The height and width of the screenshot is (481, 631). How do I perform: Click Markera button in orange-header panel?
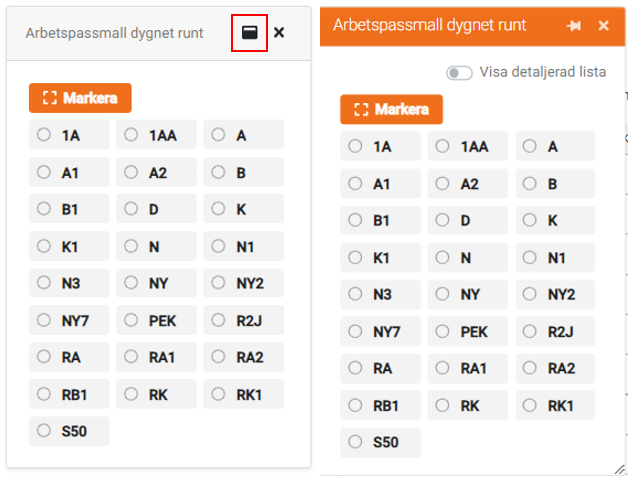[391, 110]
